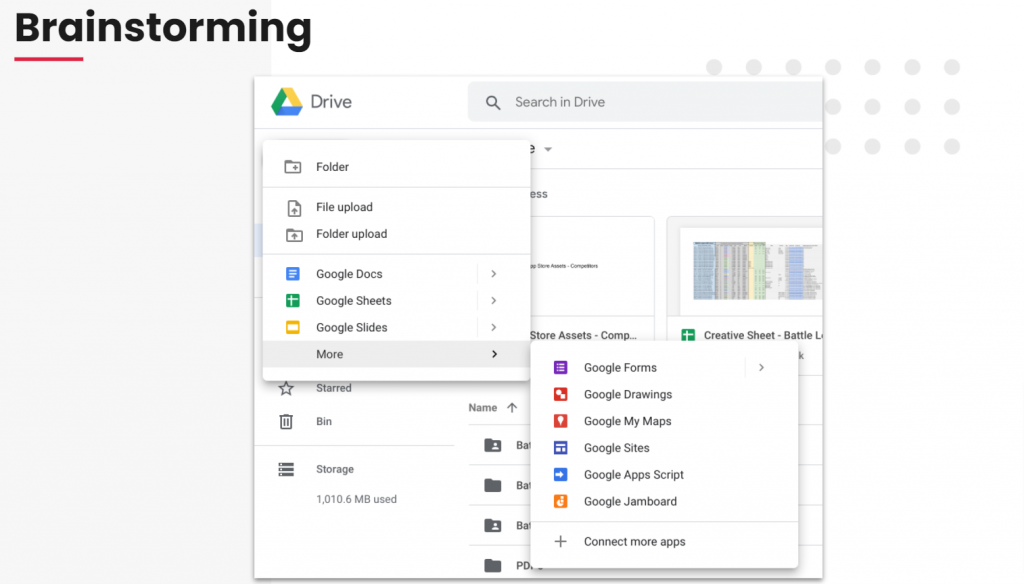Screen dimensions: 1024x584
Task: Open the My Drive dropdown arrow
Action: click(x=549, y=150)
